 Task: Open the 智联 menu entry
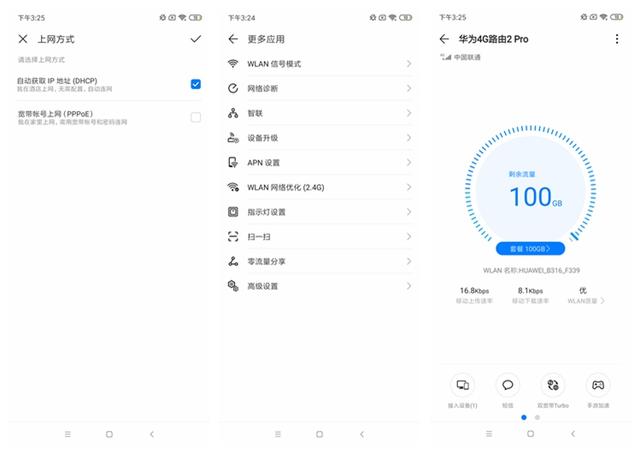[319, 113]
